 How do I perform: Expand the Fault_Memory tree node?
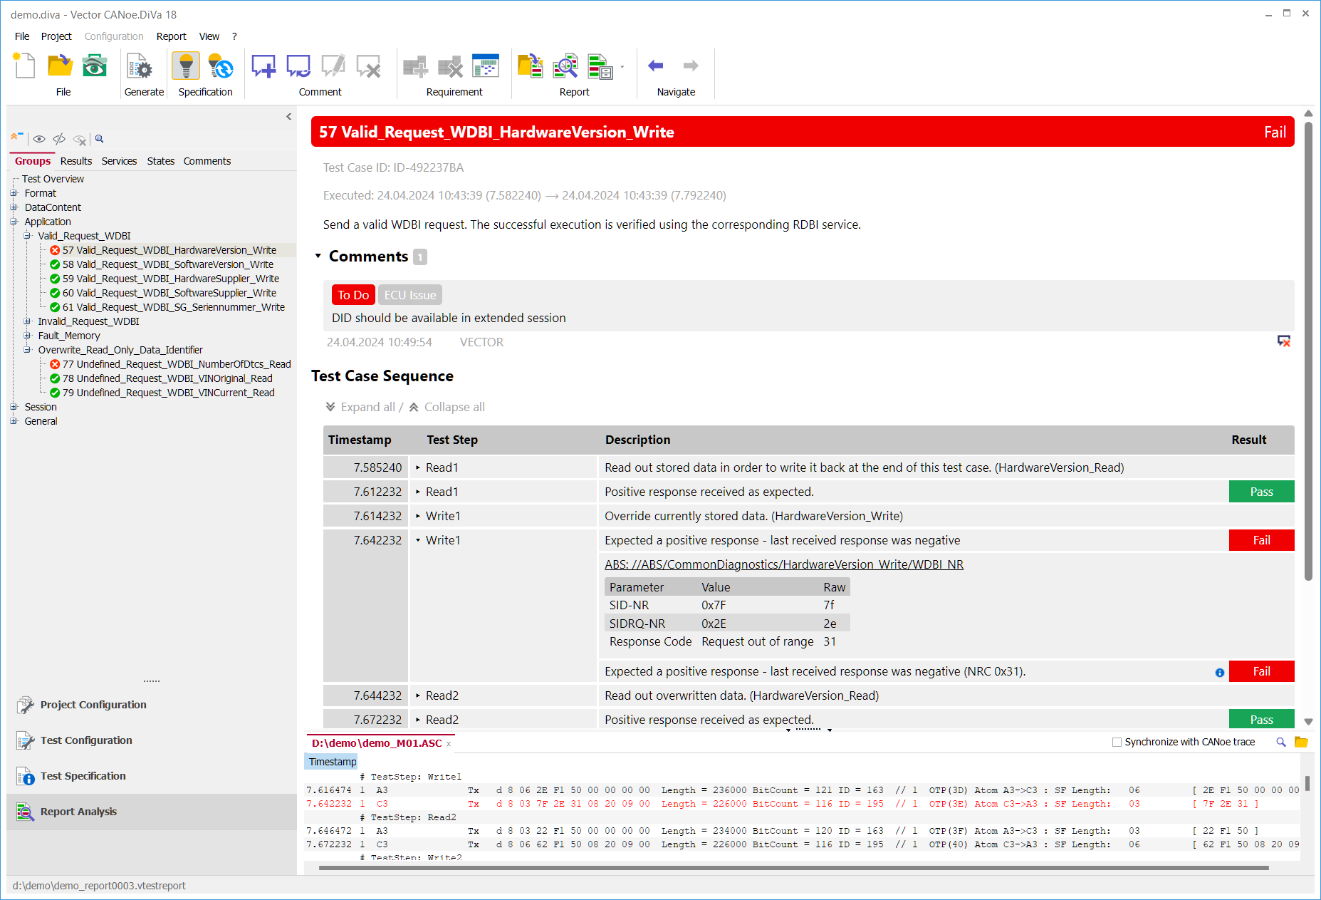28,335
